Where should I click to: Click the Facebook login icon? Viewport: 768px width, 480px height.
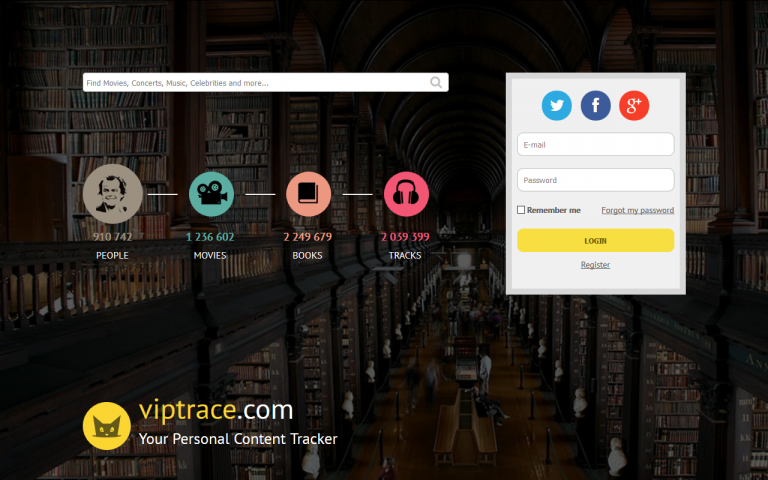[596, 105]
